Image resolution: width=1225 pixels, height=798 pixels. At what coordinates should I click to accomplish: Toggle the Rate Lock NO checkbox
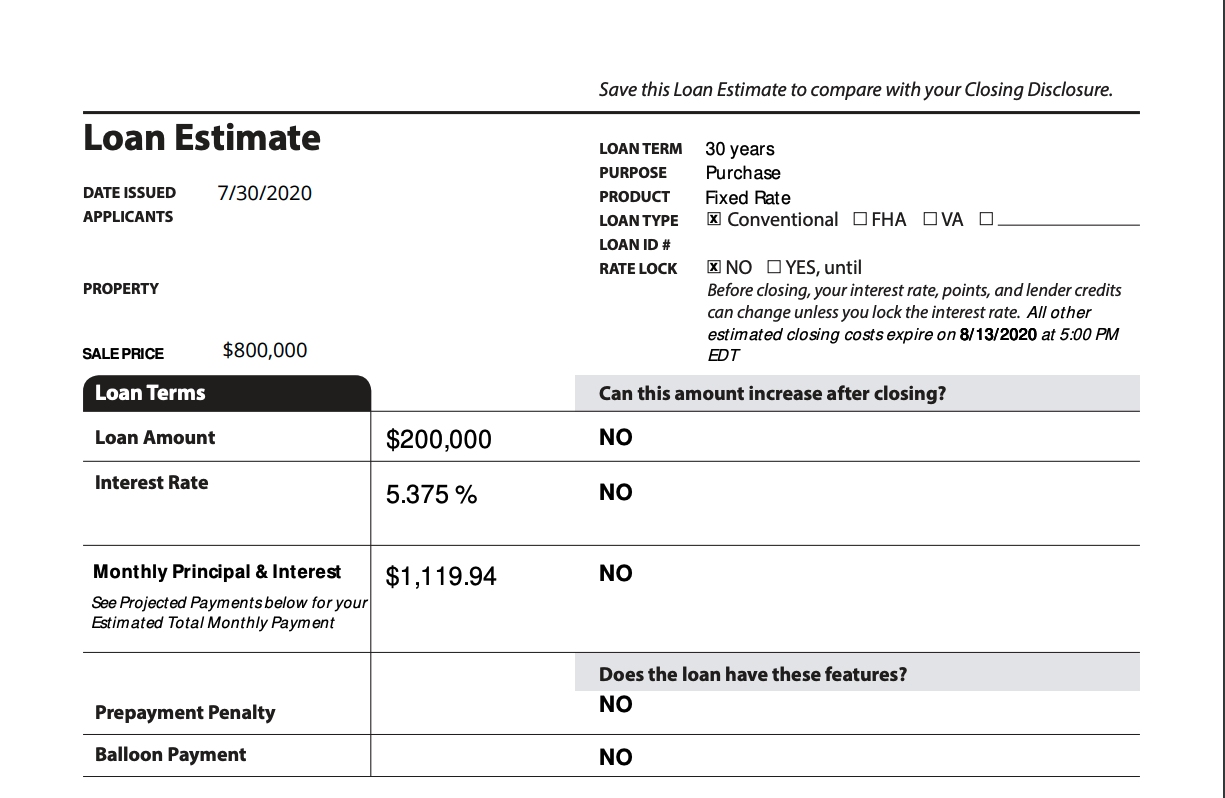pos(713,268)
